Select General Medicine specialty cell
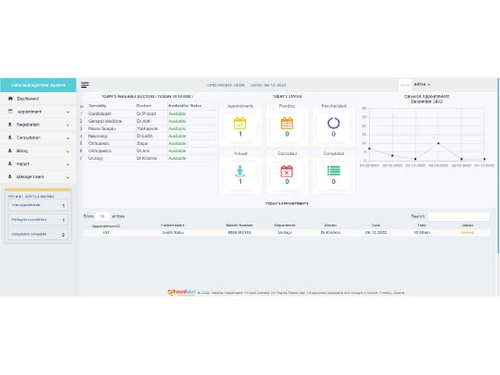The image size is (500, 375). point(105,121)
